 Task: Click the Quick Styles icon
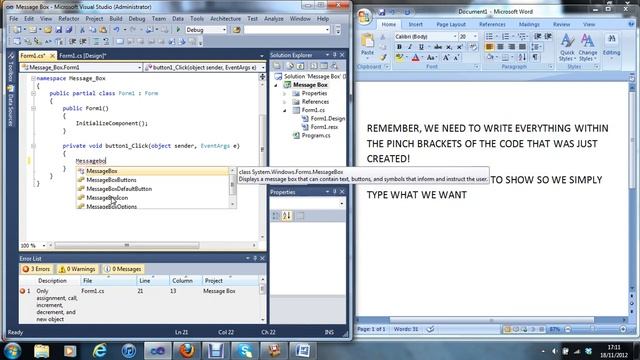(x=567, y=47)
